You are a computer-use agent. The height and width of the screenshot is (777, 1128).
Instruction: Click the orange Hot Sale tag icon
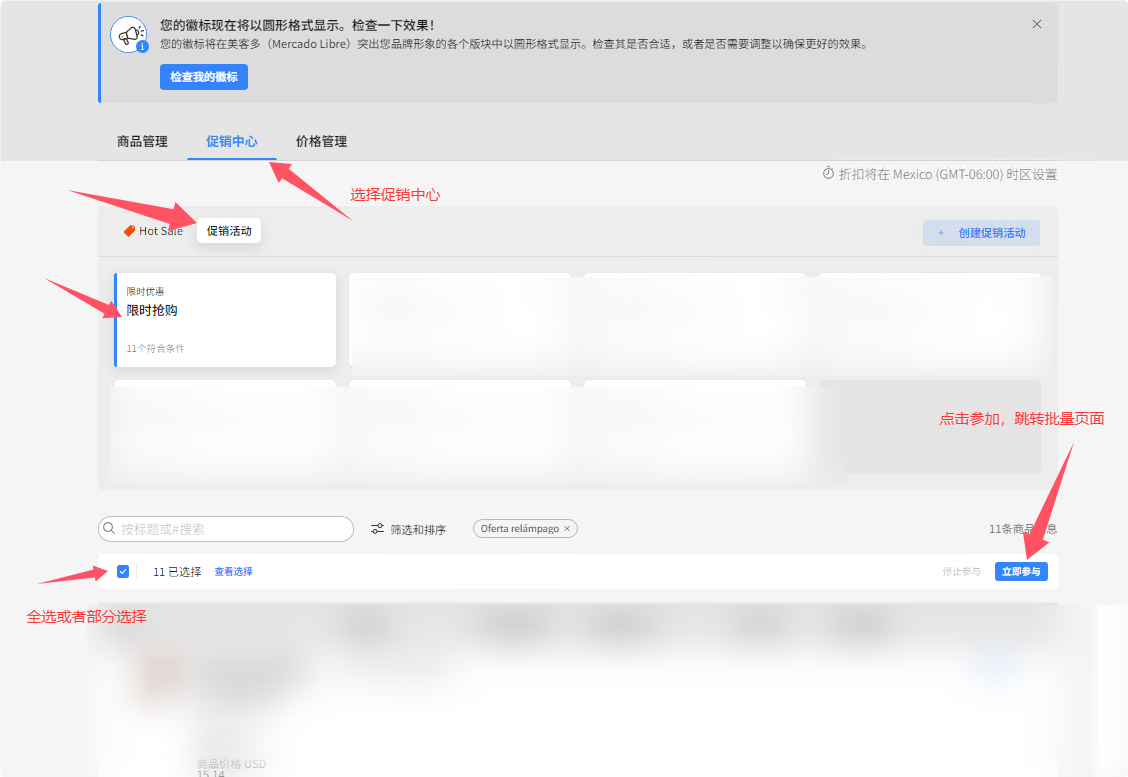[129, 231]
